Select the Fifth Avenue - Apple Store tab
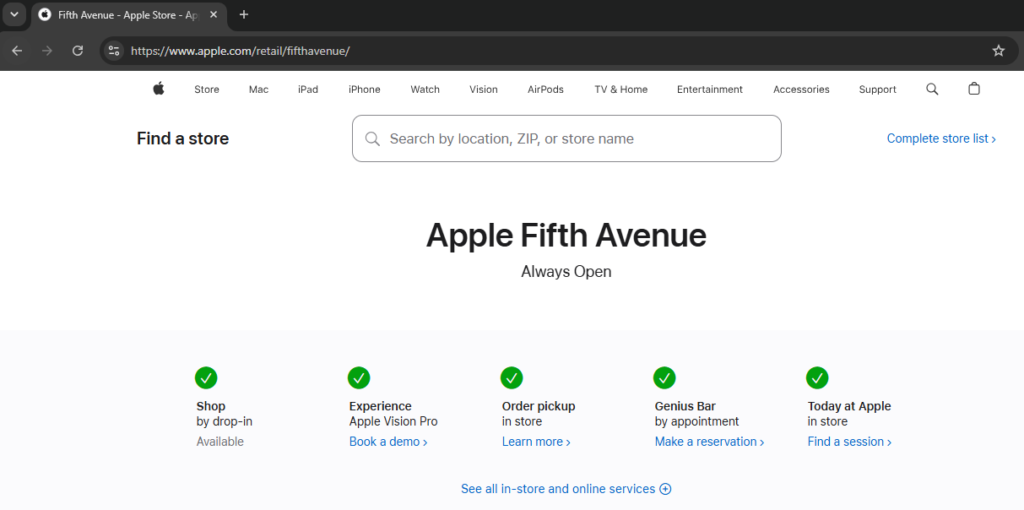Viewport: 1024px width, 510px height. [128, 14]
